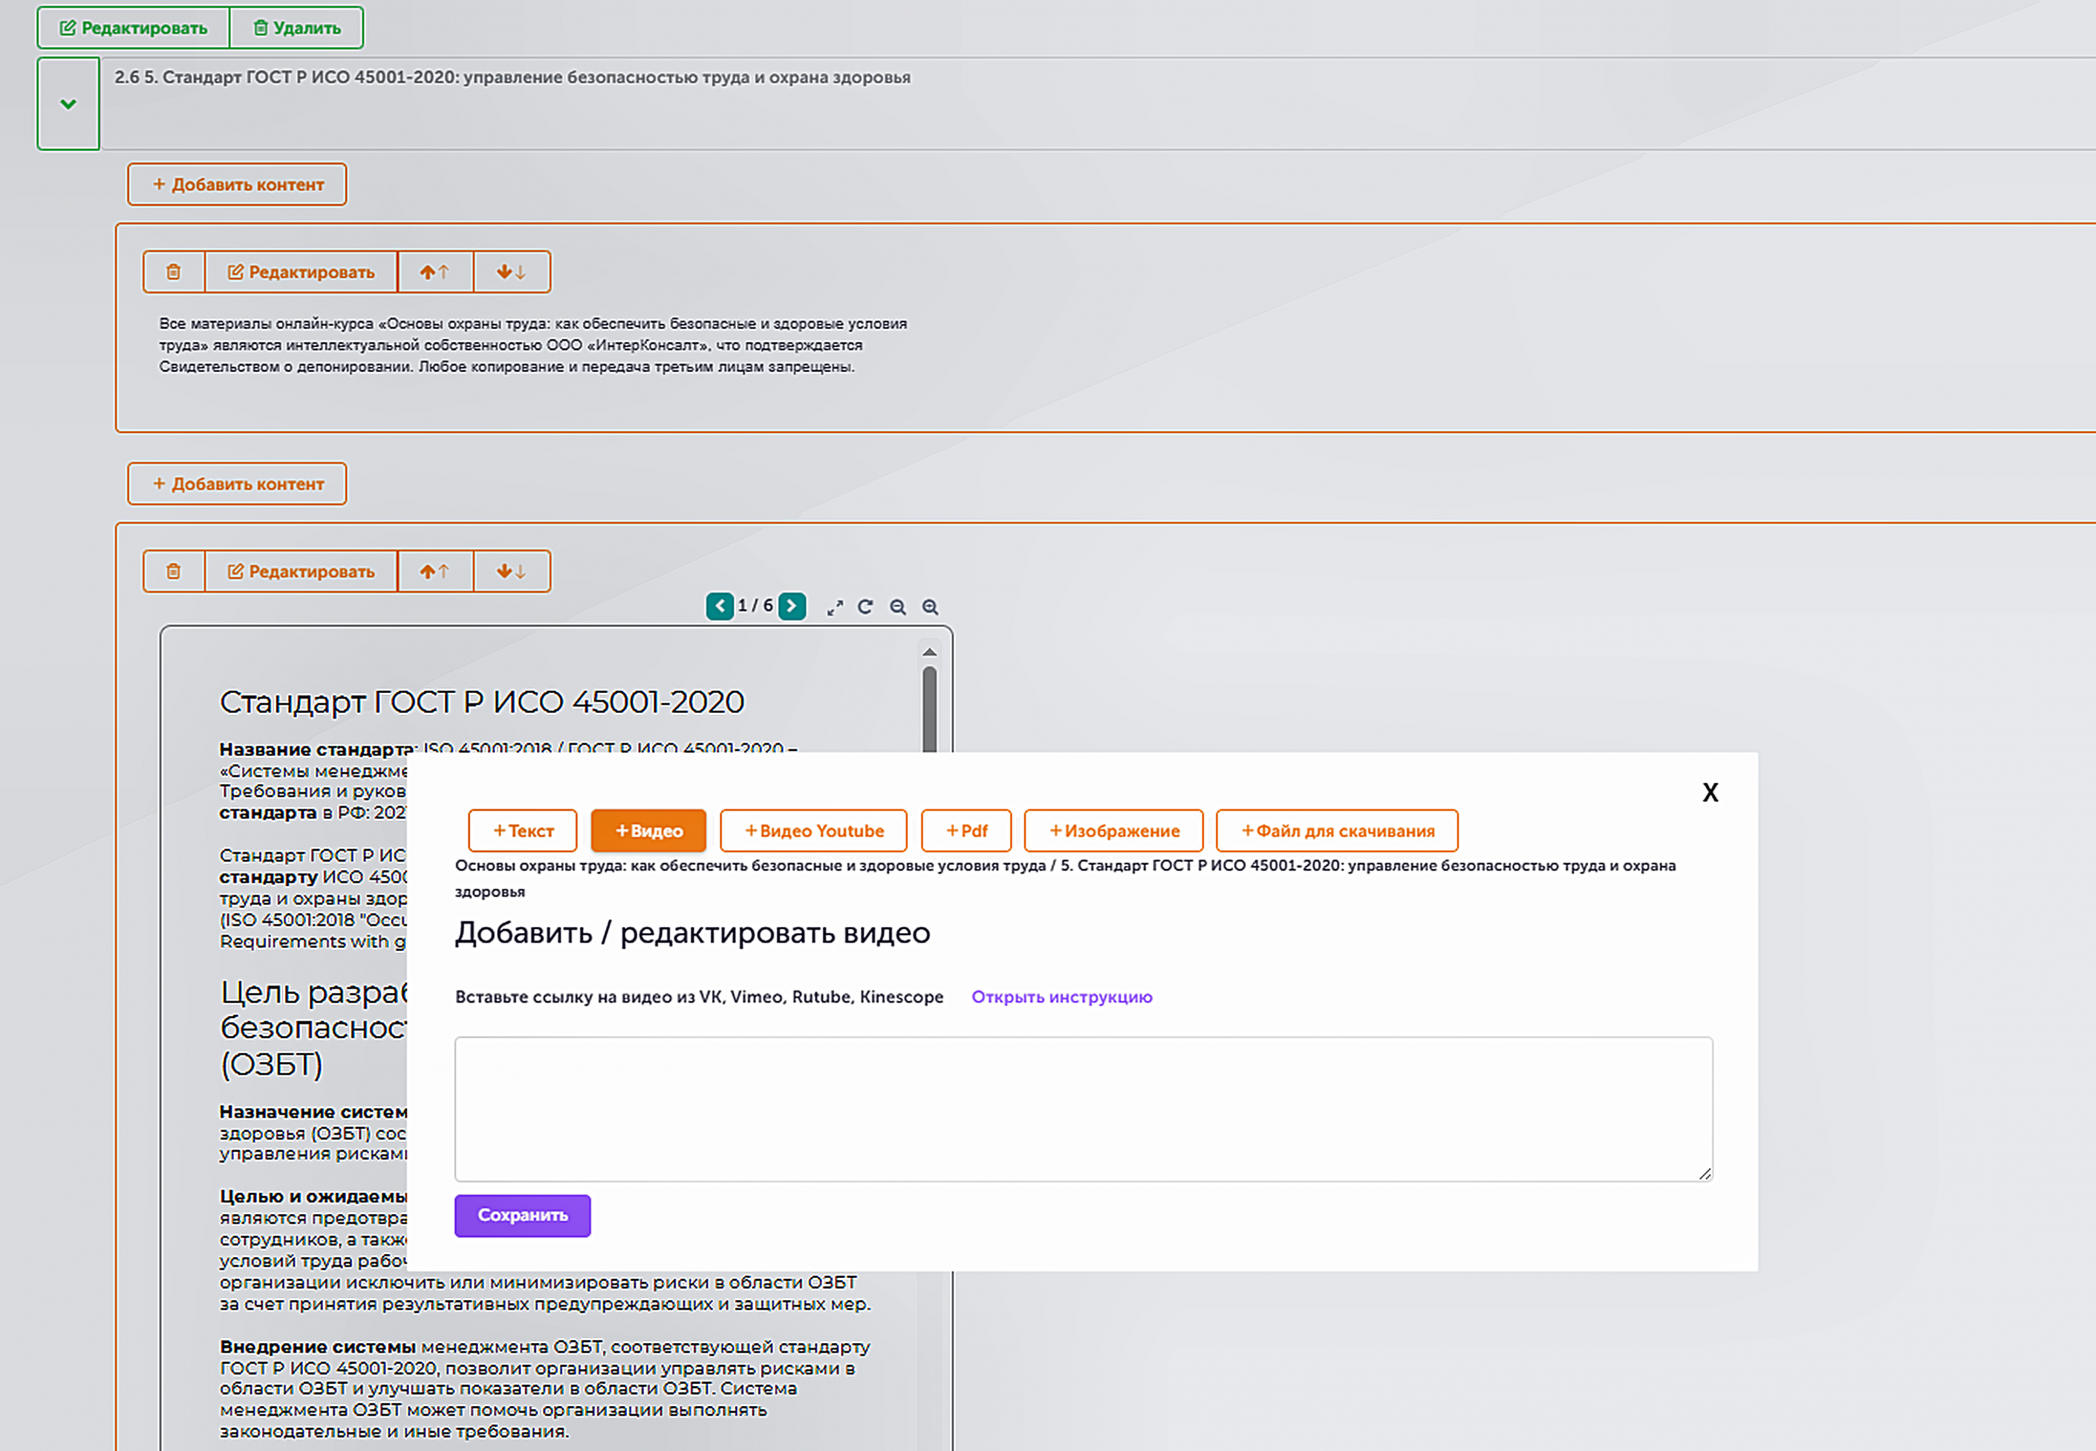The width and height of the screenshot is (2096, 1451).
Task: Select the +Изображение tab
Action: click(1114, 831)
